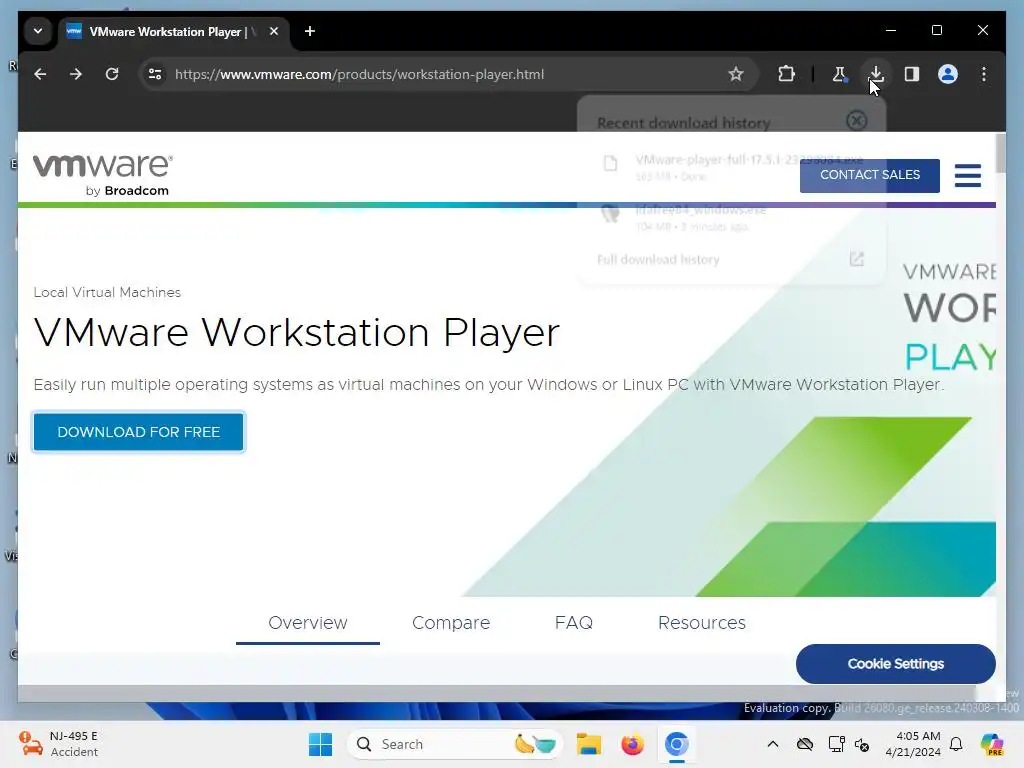Close the recent download history popup
Viewport: 1024px width, 768px height.
tap(856, 121)
